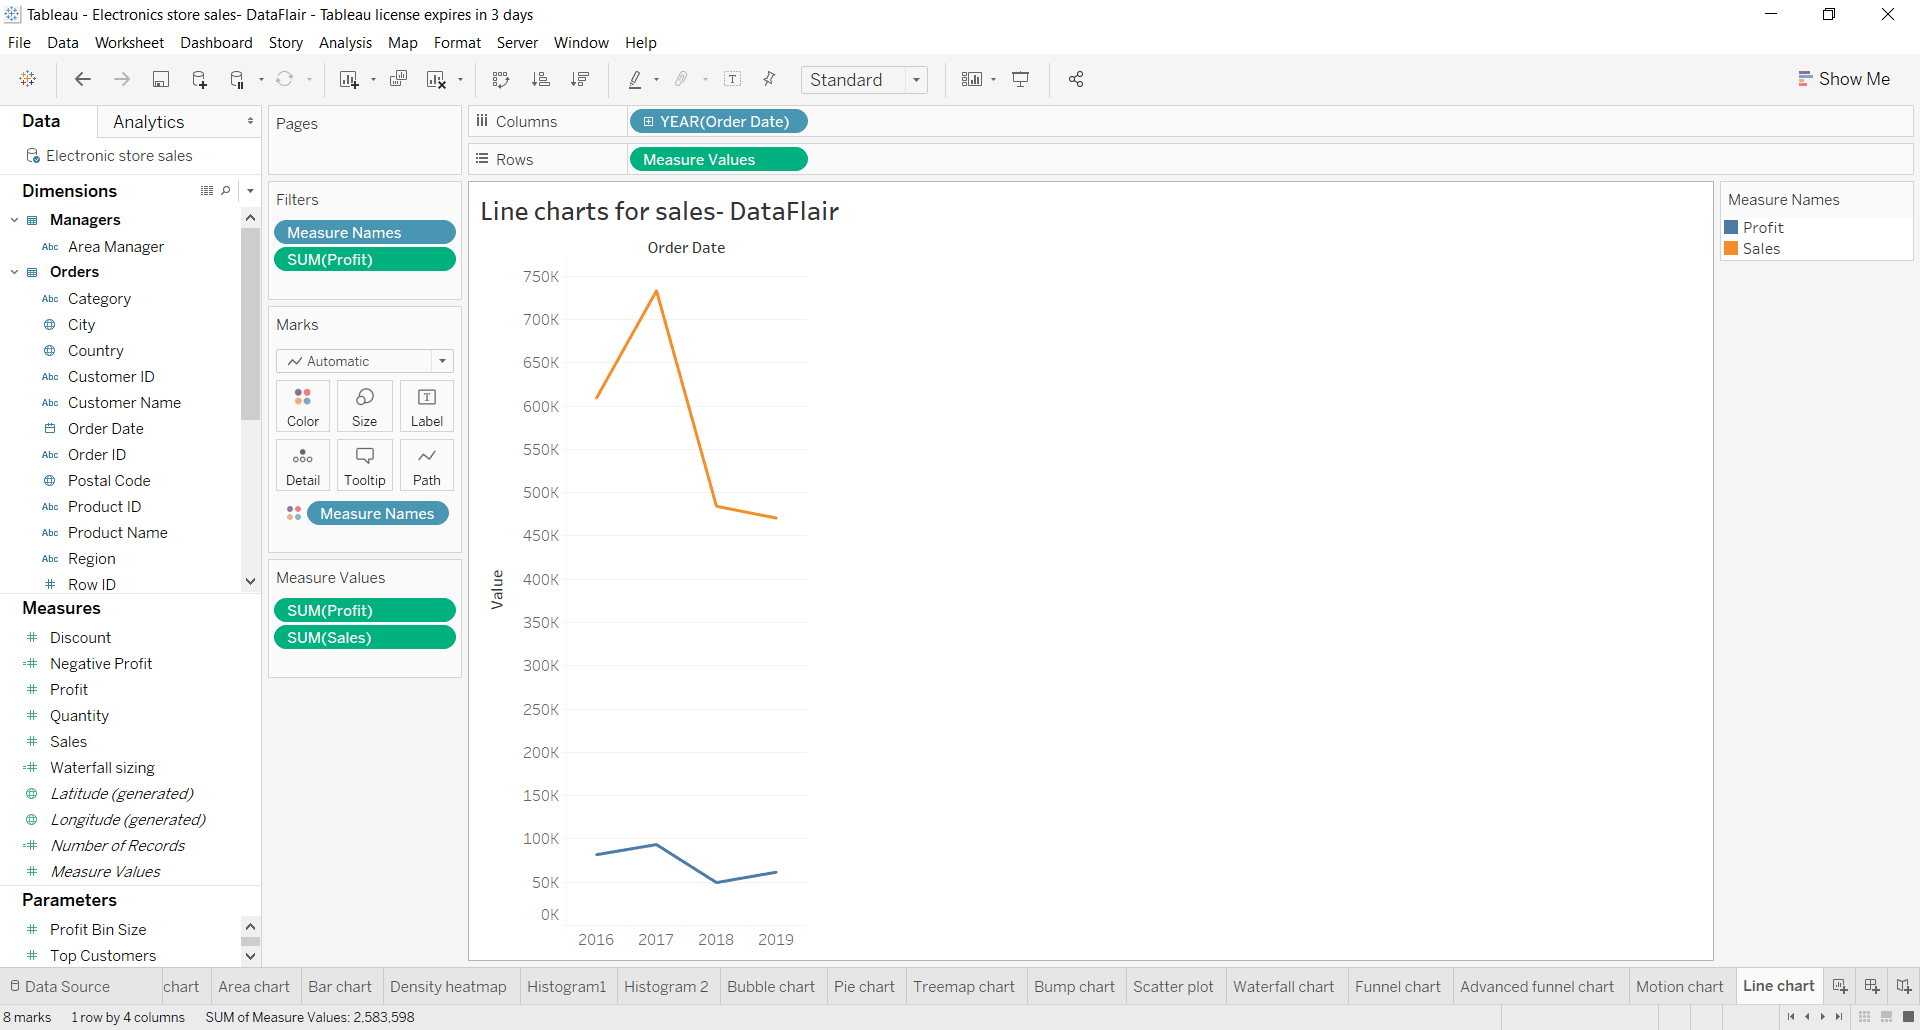Click the Sort Descending icon
Screen dimensions: 1920x1030
580,79
